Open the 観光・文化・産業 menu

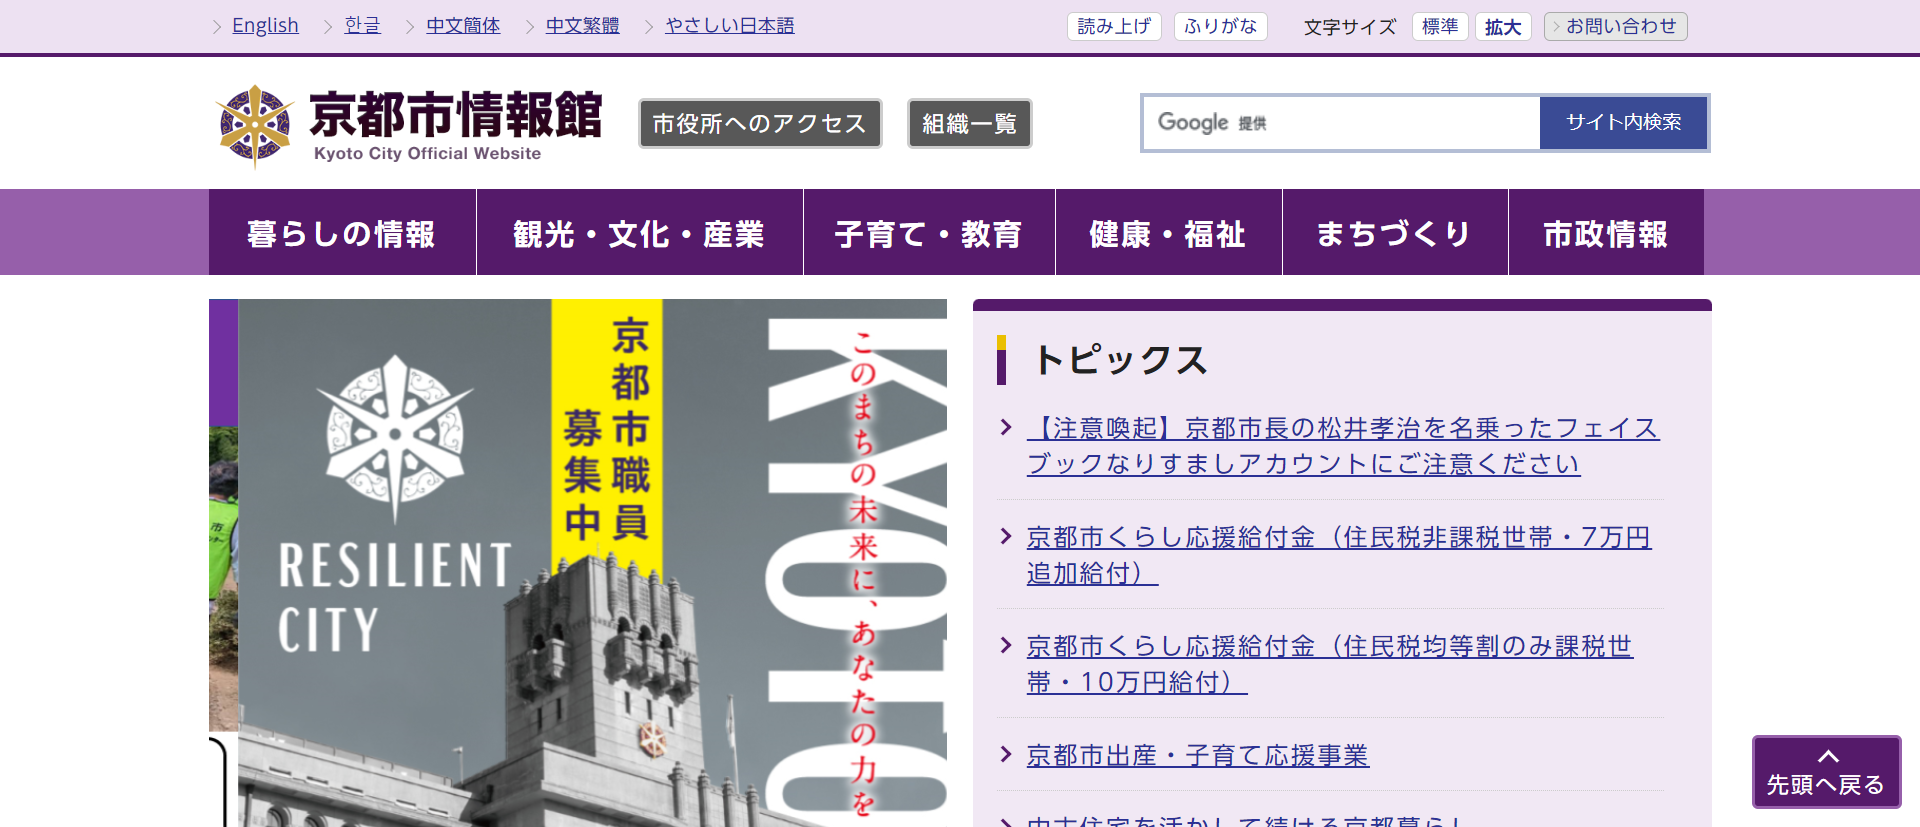pos(640,232)
